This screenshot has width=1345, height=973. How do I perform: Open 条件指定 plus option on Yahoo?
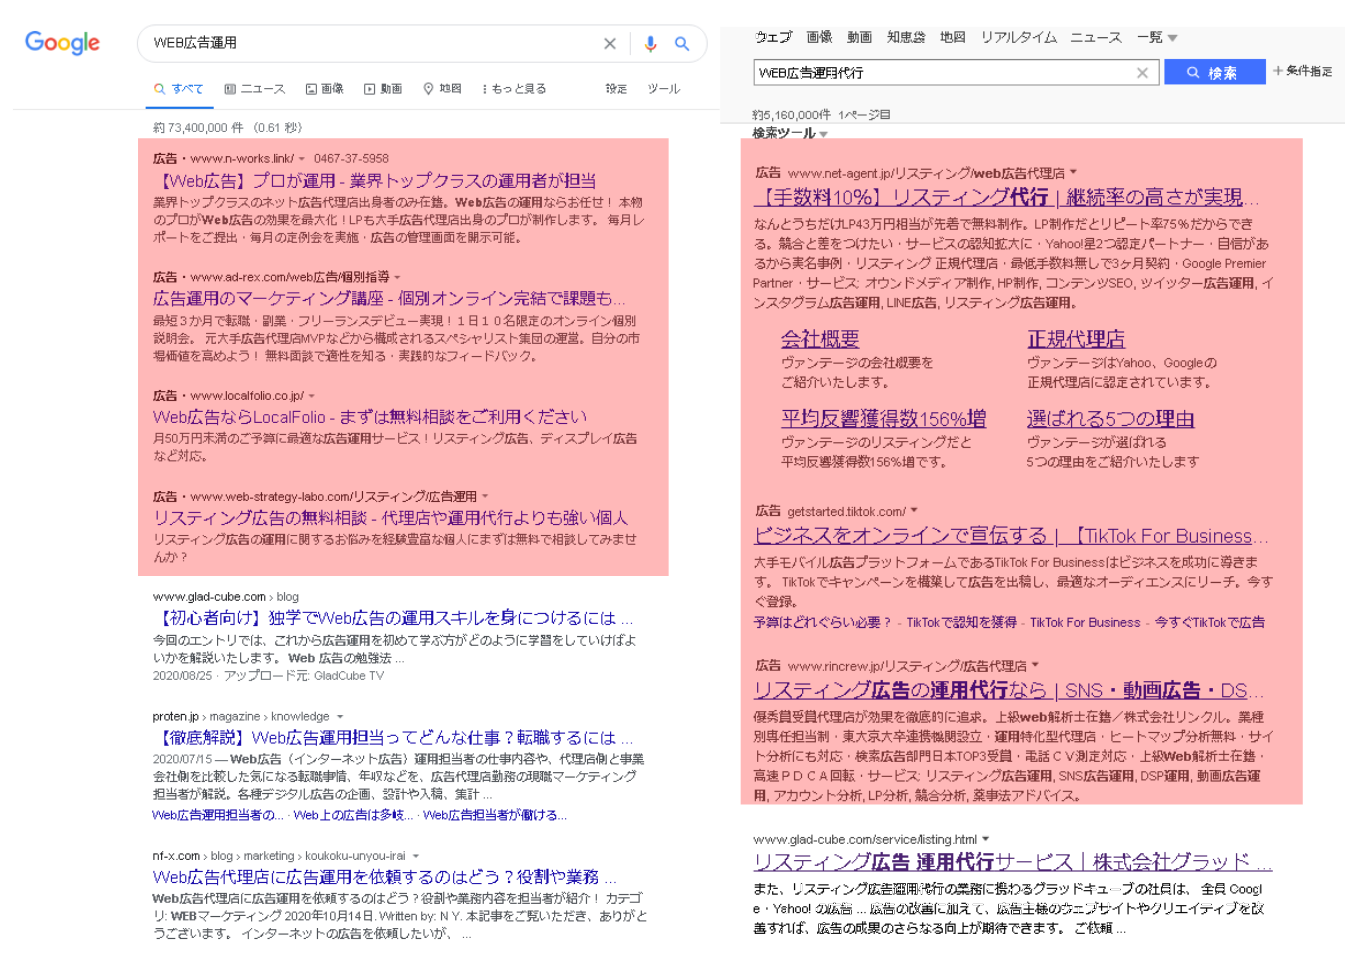[x=1302, y=71]
